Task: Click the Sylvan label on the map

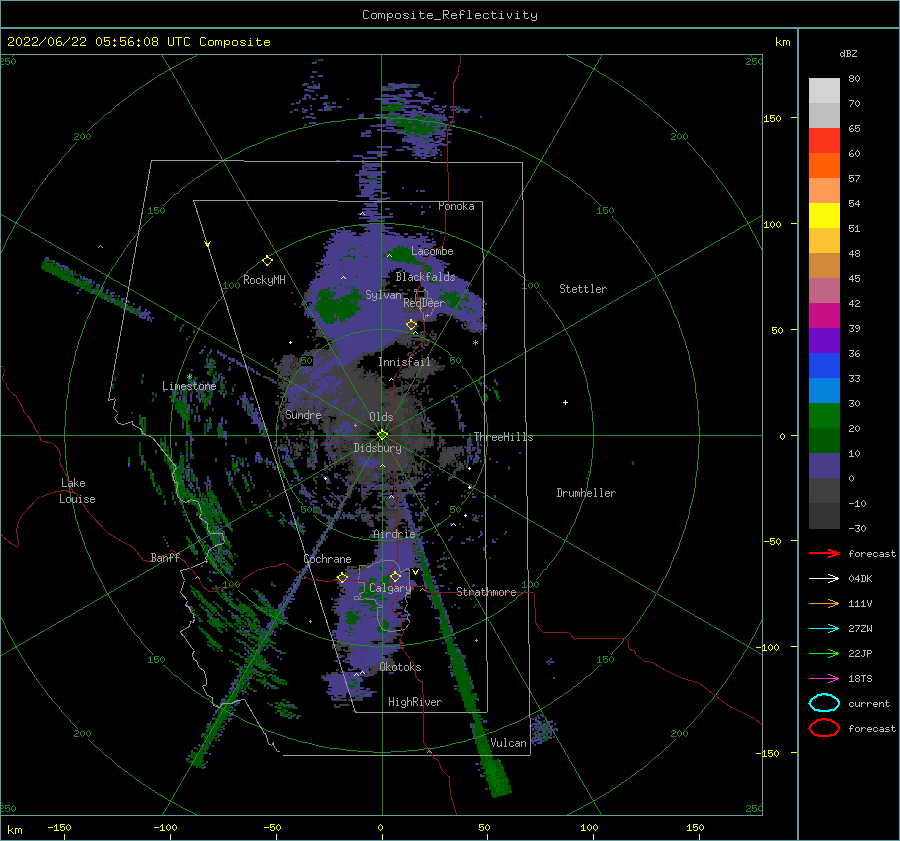Action: (383, 295)
